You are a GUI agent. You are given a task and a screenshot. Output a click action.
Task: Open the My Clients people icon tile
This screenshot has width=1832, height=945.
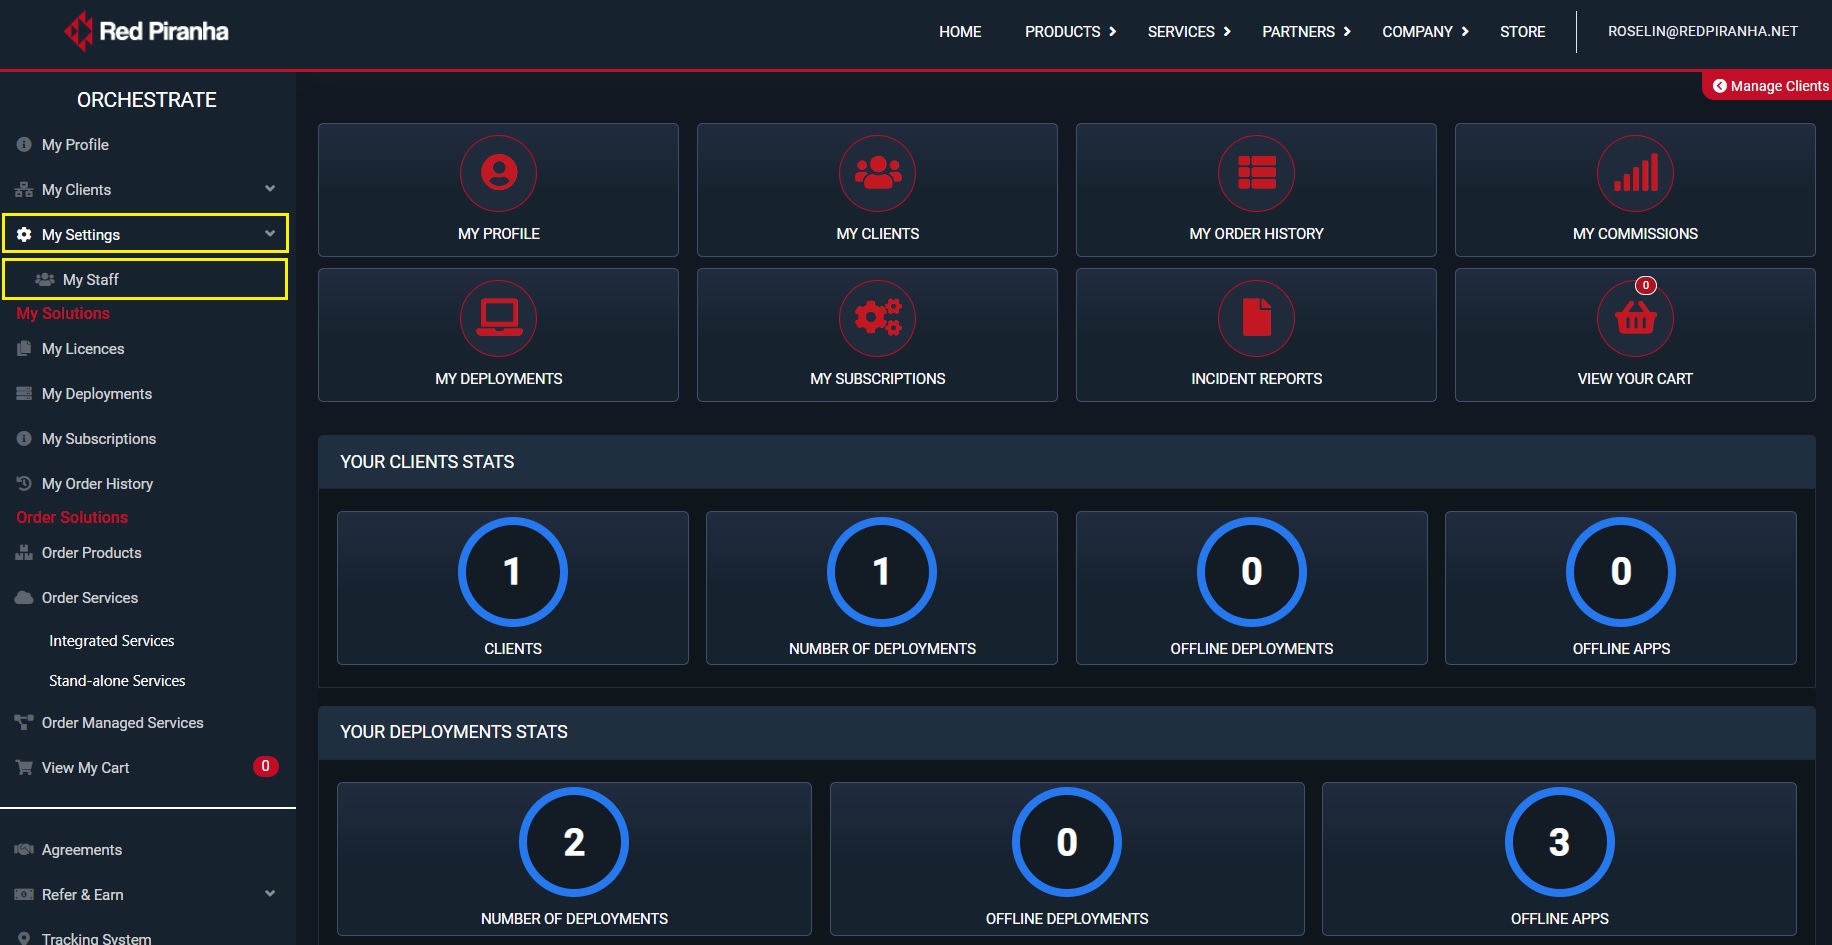(877, 173)
